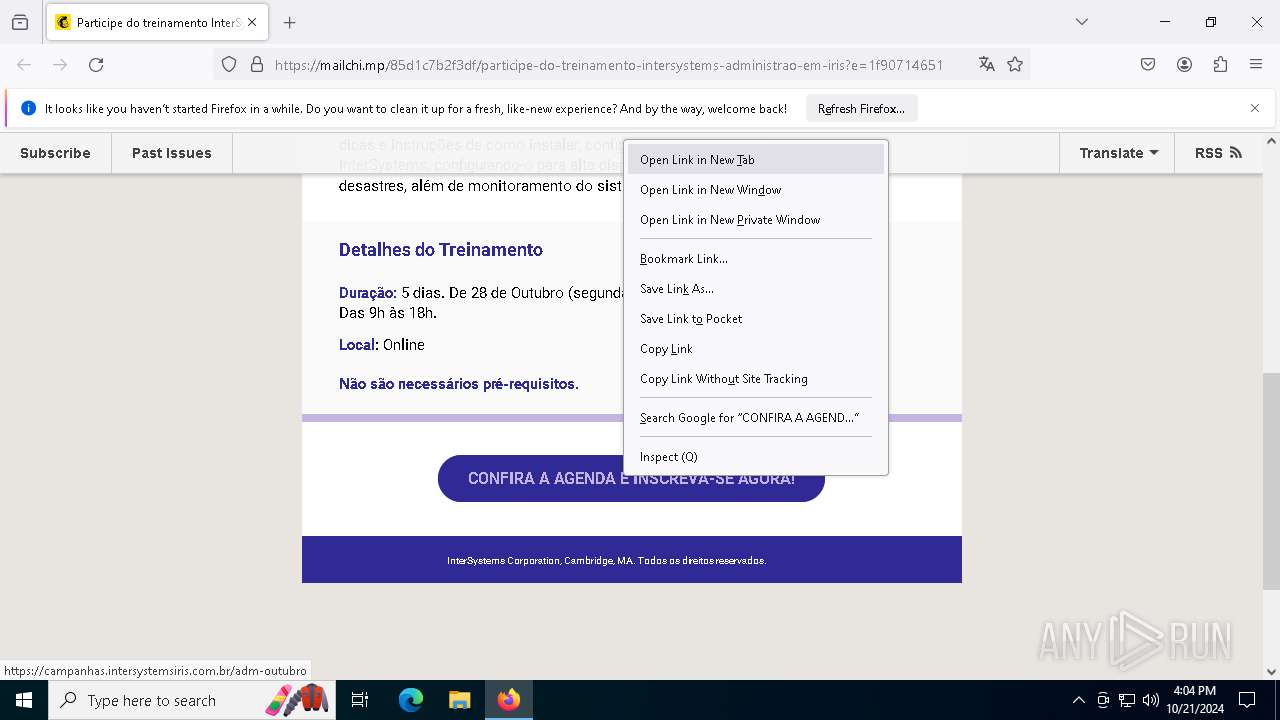Viewport: 1280px width, 720px height.
Task: Open Past Issues
Action: [x=172, y=153]
